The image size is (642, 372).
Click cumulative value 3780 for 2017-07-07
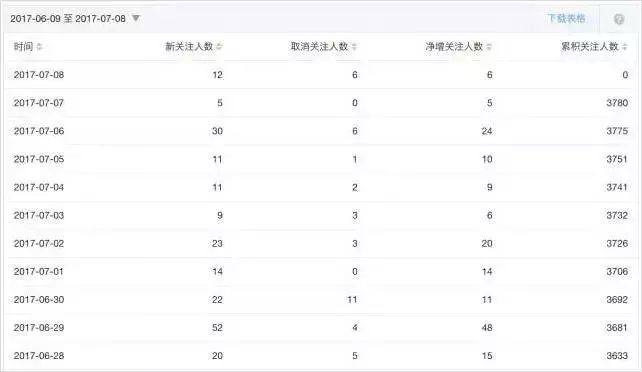click(x=617, y=103)
